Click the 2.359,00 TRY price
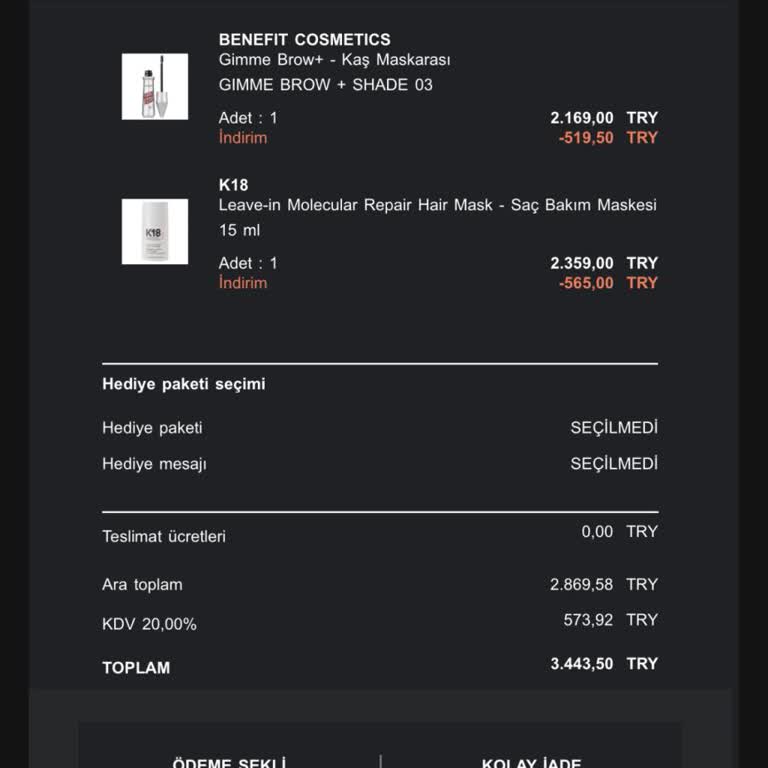Viewport: 768px width, 768px height. [x=603, y=263]
